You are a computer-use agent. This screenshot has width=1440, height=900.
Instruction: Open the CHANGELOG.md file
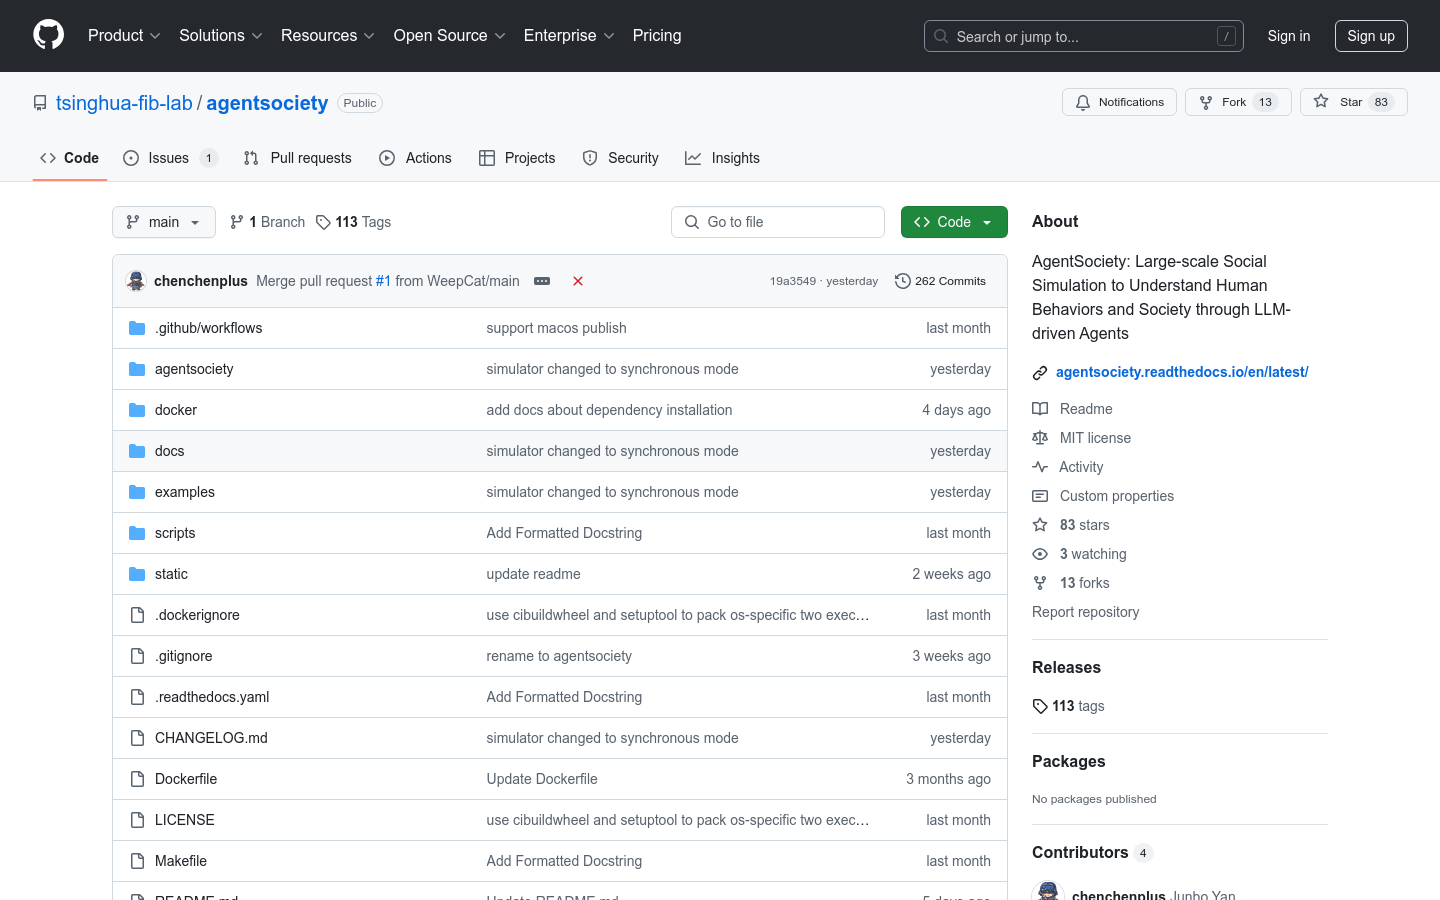[211, 738]
